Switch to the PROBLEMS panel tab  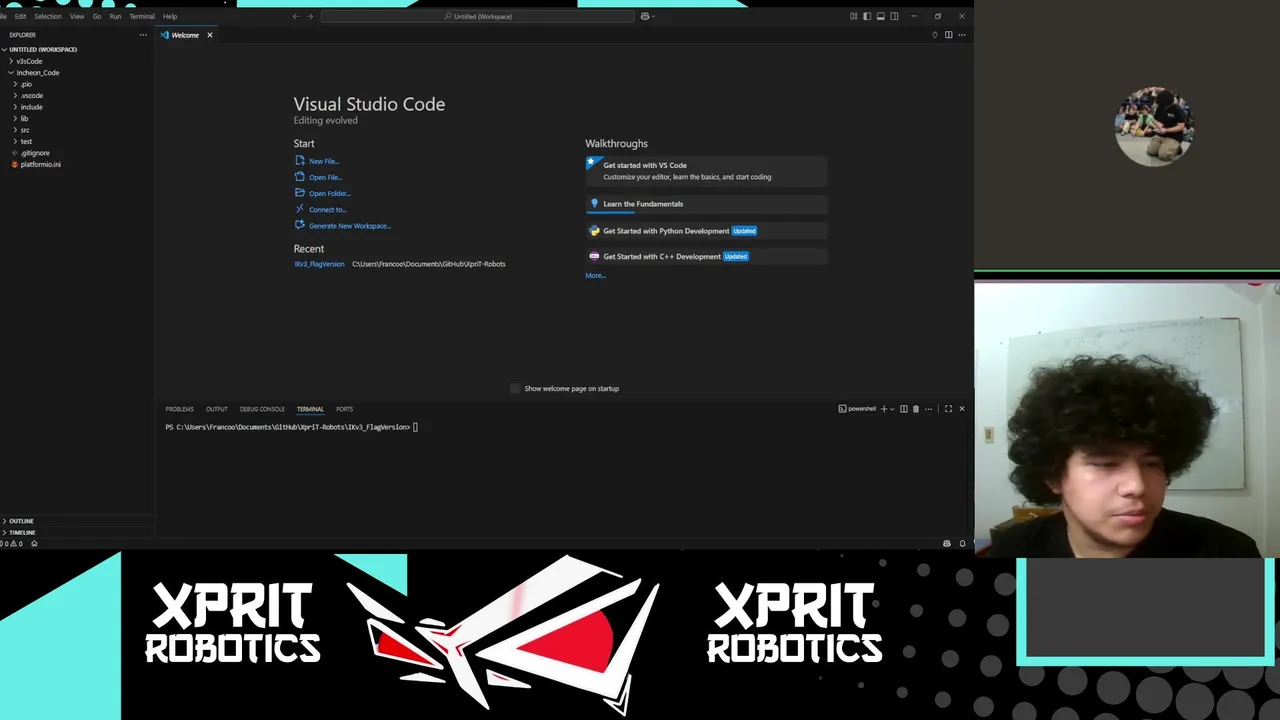pyautogui.click(x=180, y=409)
